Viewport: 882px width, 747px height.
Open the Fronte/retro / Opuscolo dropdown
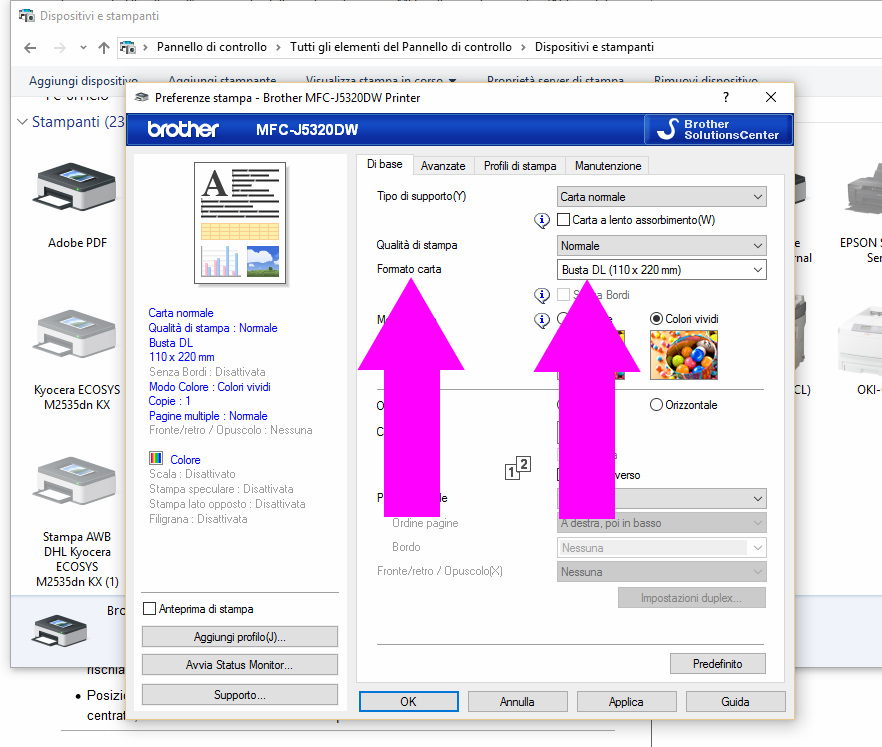click(662, 572)
